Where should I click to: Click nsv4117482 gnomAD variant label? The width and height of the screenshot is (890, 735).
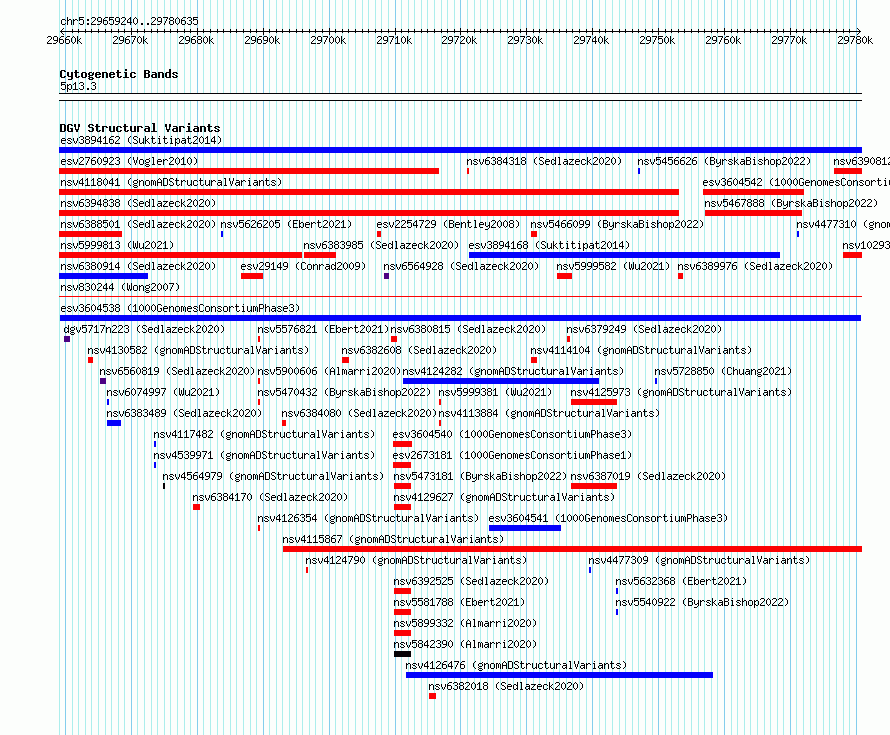[x=264, y=434]
